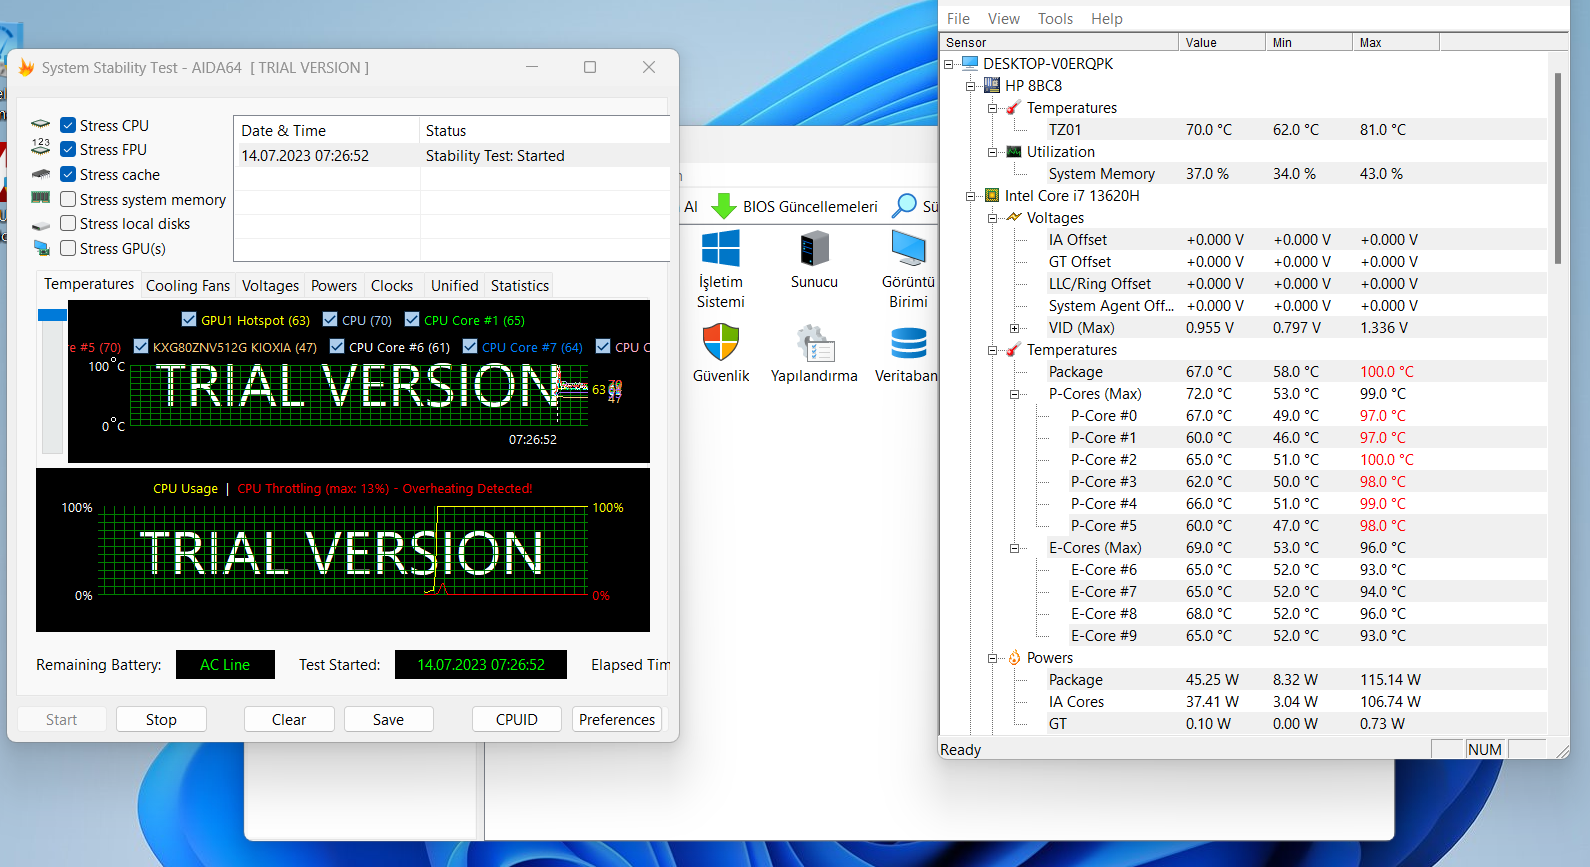Open the Veritabanı database icon

pyautogui.click(x=908, y=342)
